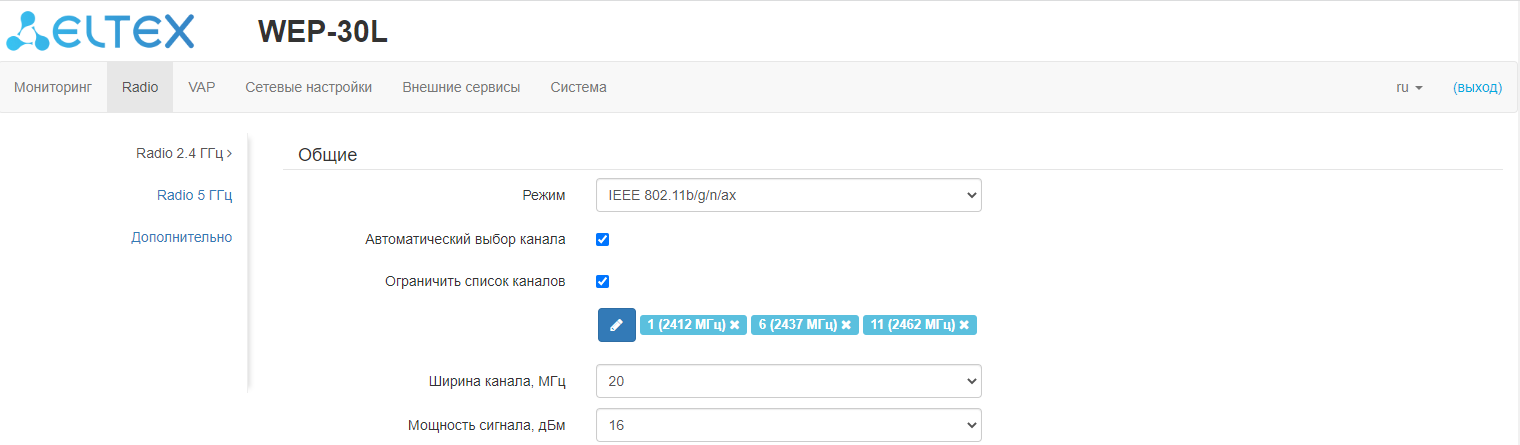This screenshot has width=1520, height=445.
Task: Click the pencil edit channel list button
Action: (x=616, y=325)
